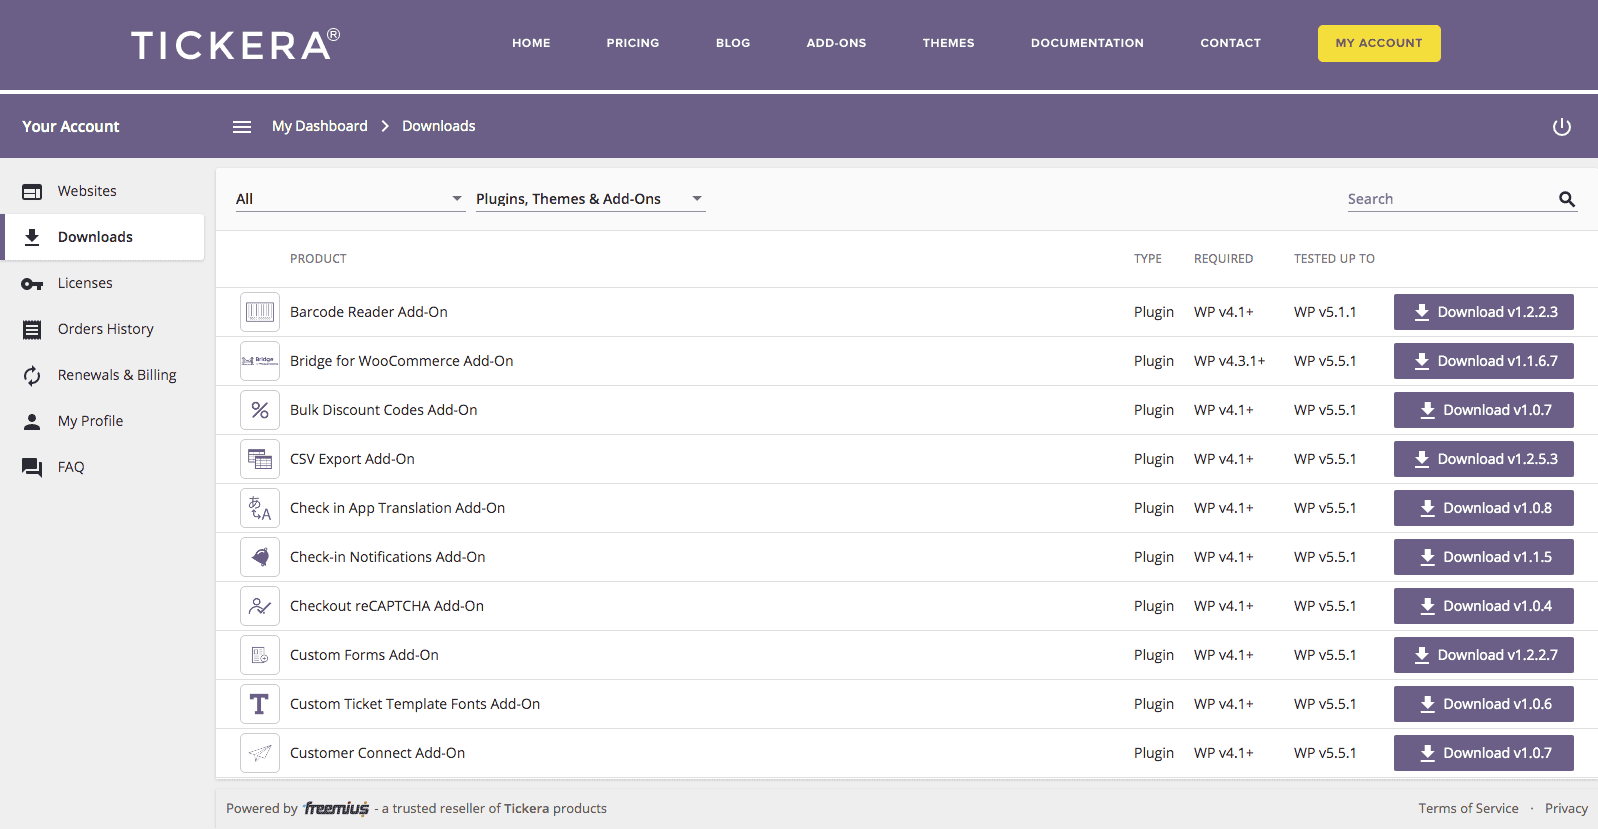The height and width of the screenshot is (829, 1598).
Task: Download Bulk Discount Codes v1.0.7
Action: tap(1484, 410)
